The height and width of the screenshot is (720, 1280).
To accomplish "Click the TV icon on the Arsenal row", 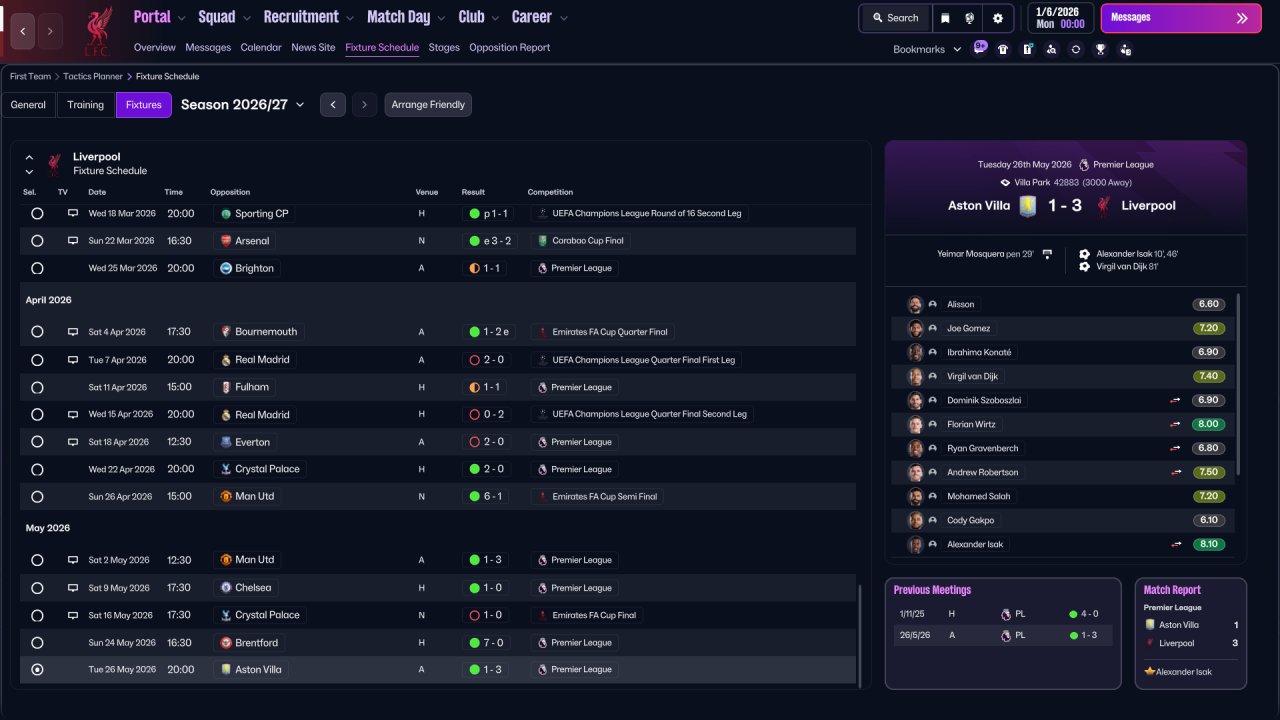I will pyautogui.click(x=73, y=241).
